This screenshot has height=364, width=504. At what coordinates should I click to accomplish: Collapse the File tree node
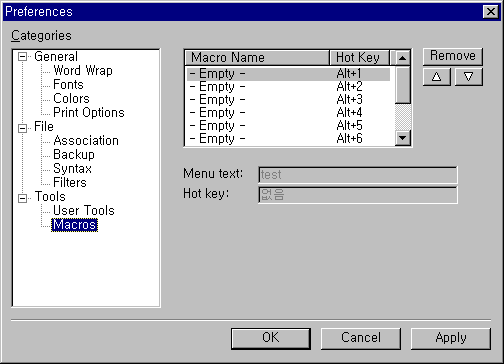[22, 128]
